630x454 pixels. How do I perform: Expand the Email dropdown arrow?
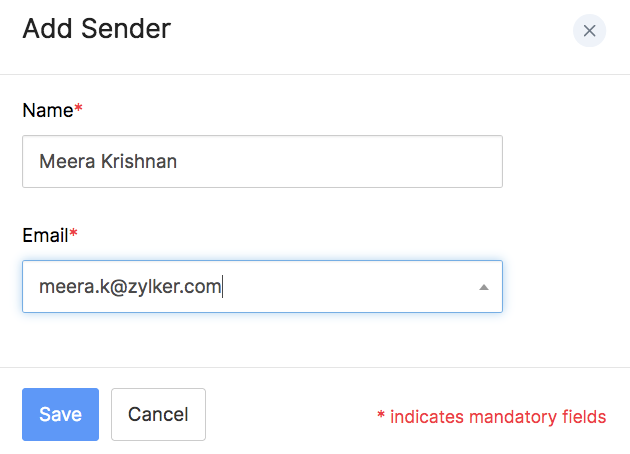[483, 287]
